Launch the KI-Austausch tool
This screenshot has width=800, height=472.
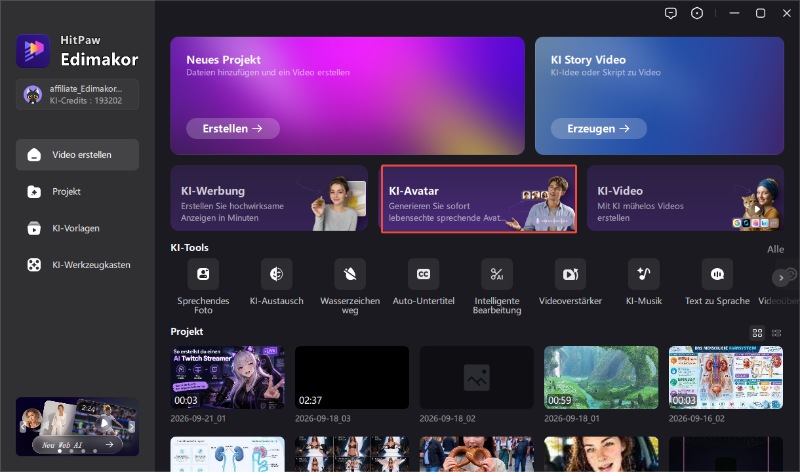277,274
